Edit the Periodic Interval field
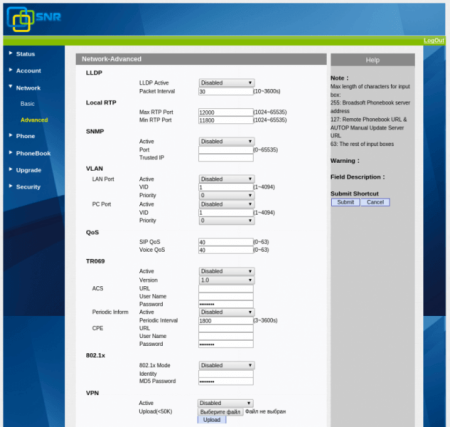 click(x=226, y=321)
